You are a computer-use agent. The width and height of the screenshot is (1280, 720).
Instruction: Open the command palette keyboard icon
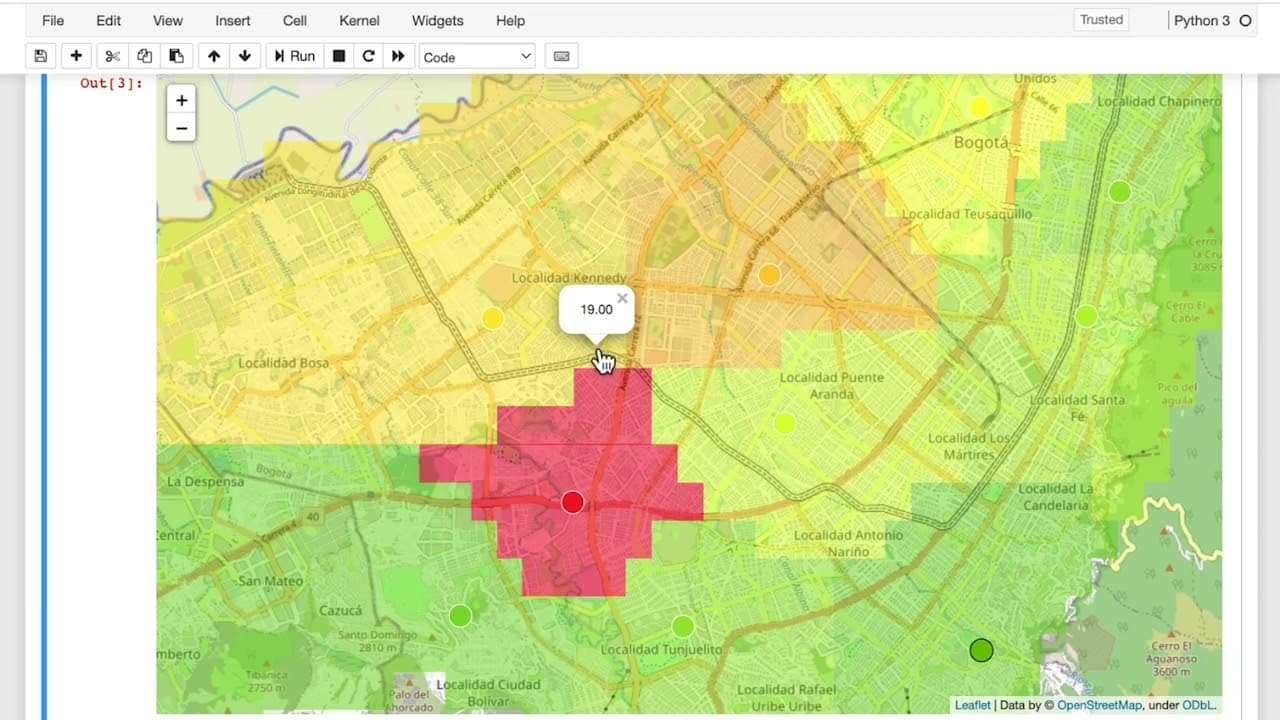(561, 56)
